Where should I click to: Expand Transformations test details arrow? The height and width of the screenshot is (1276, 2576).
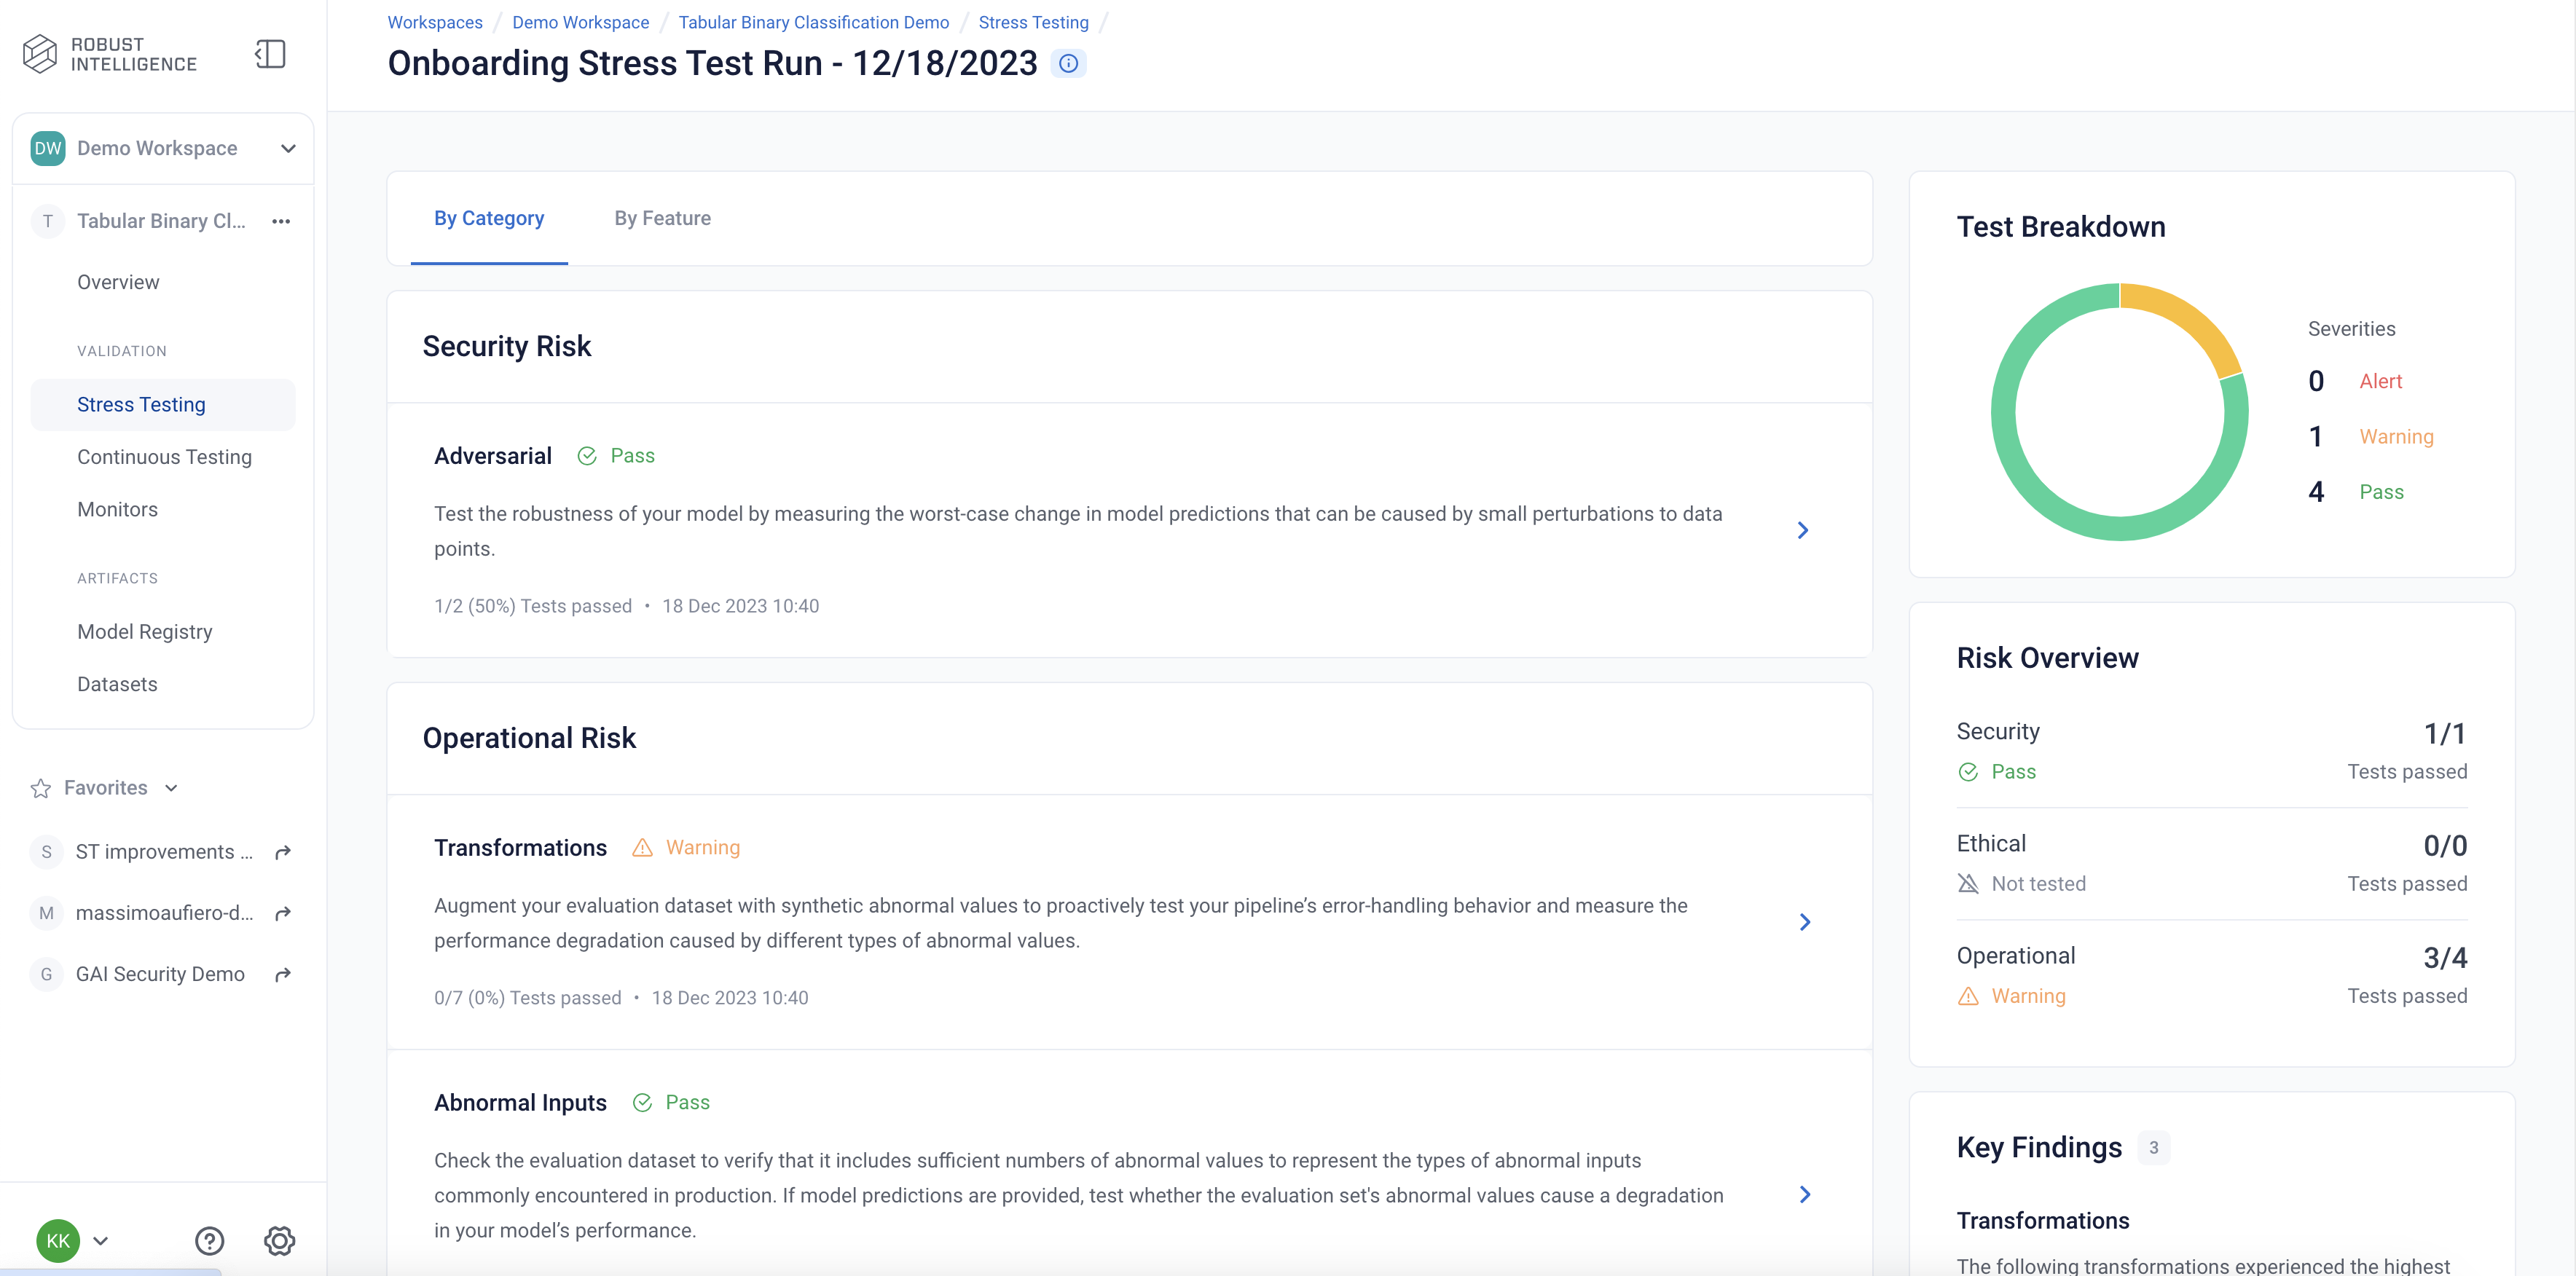pyautogui.click(x=1804, y=922)
